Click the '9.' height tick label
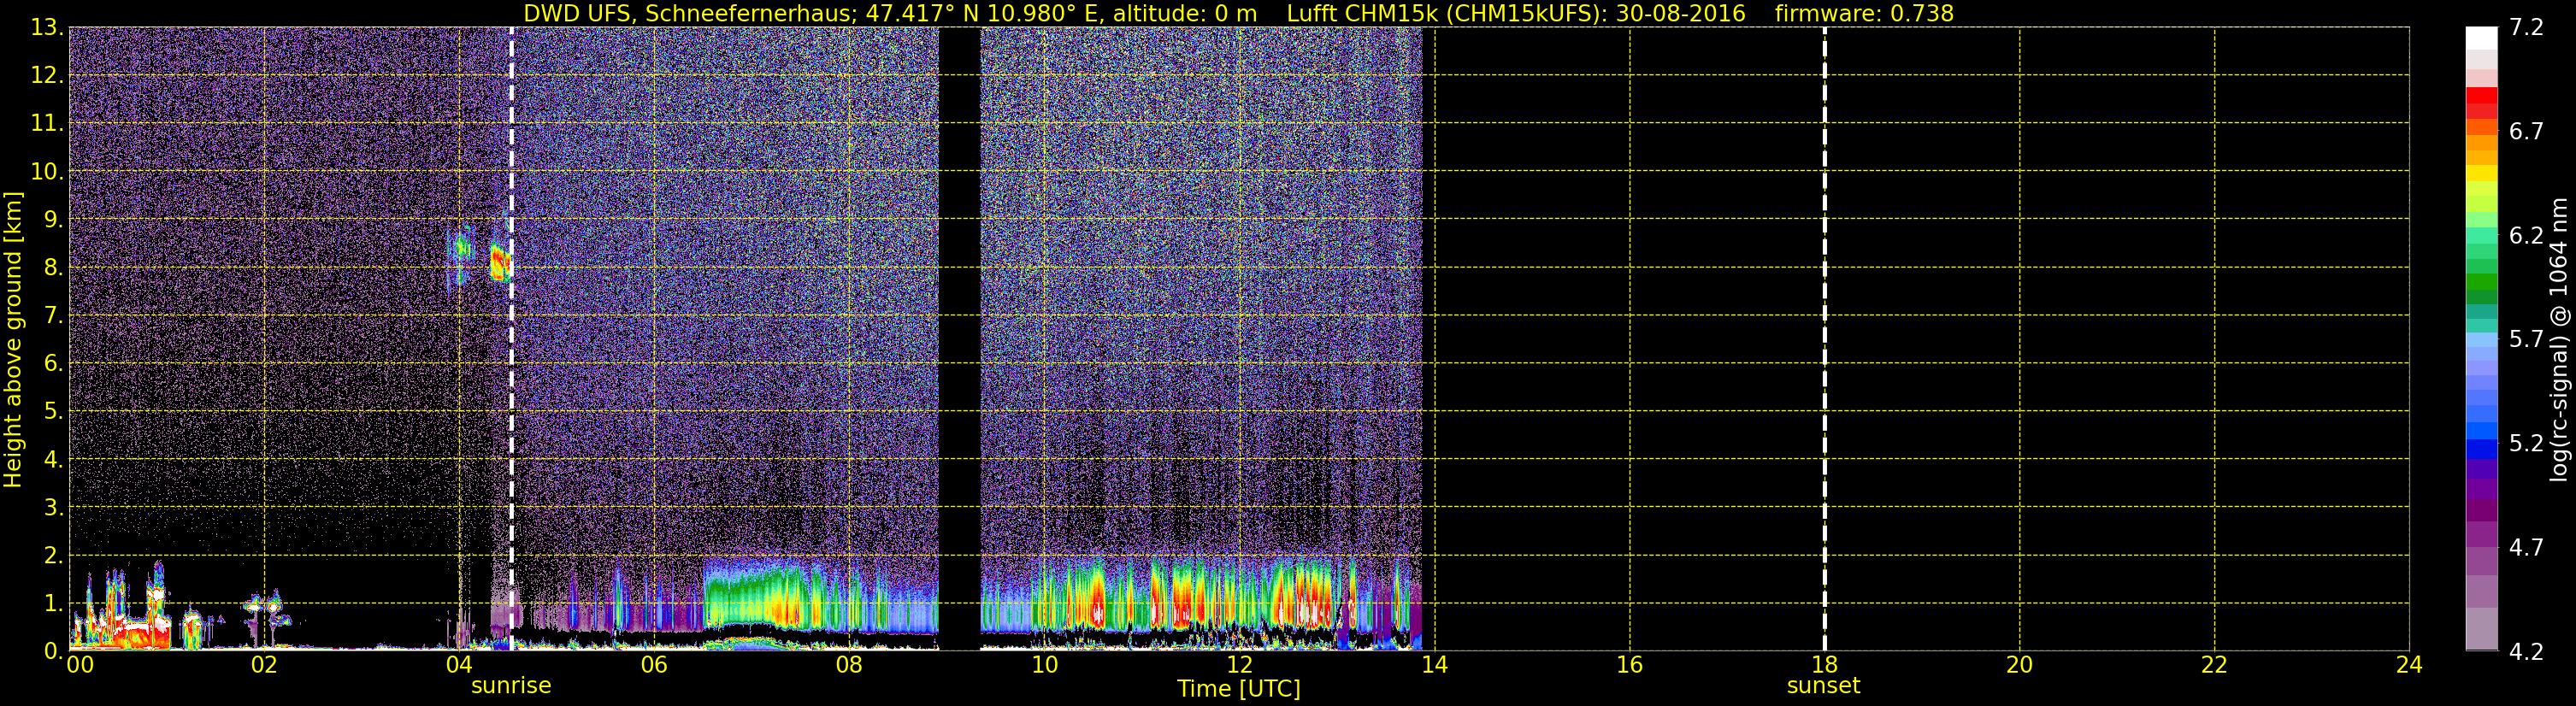 pos(53,220)
